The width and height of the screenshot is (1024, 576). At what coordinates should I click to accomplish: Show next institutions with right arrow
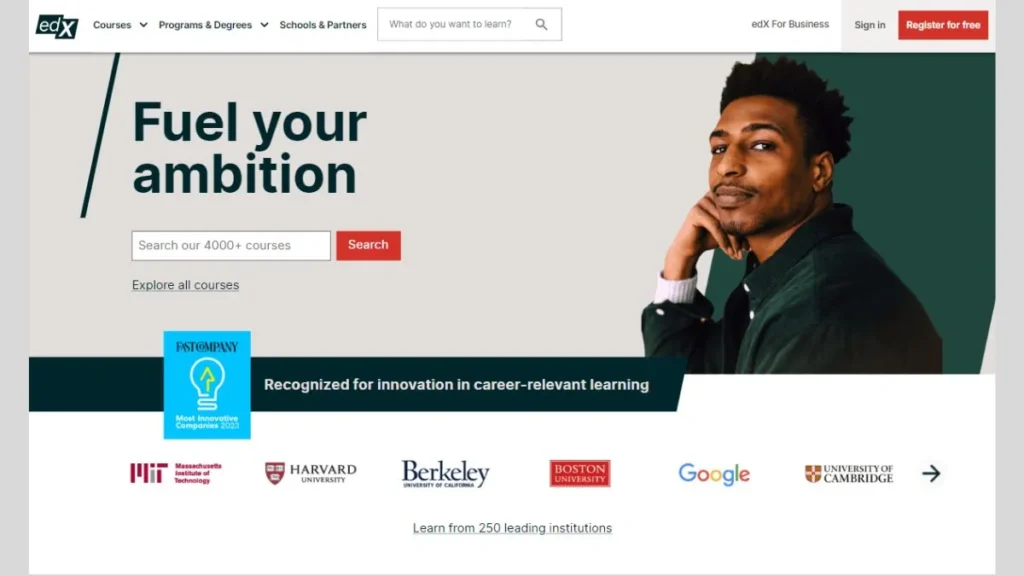[931, 473]
